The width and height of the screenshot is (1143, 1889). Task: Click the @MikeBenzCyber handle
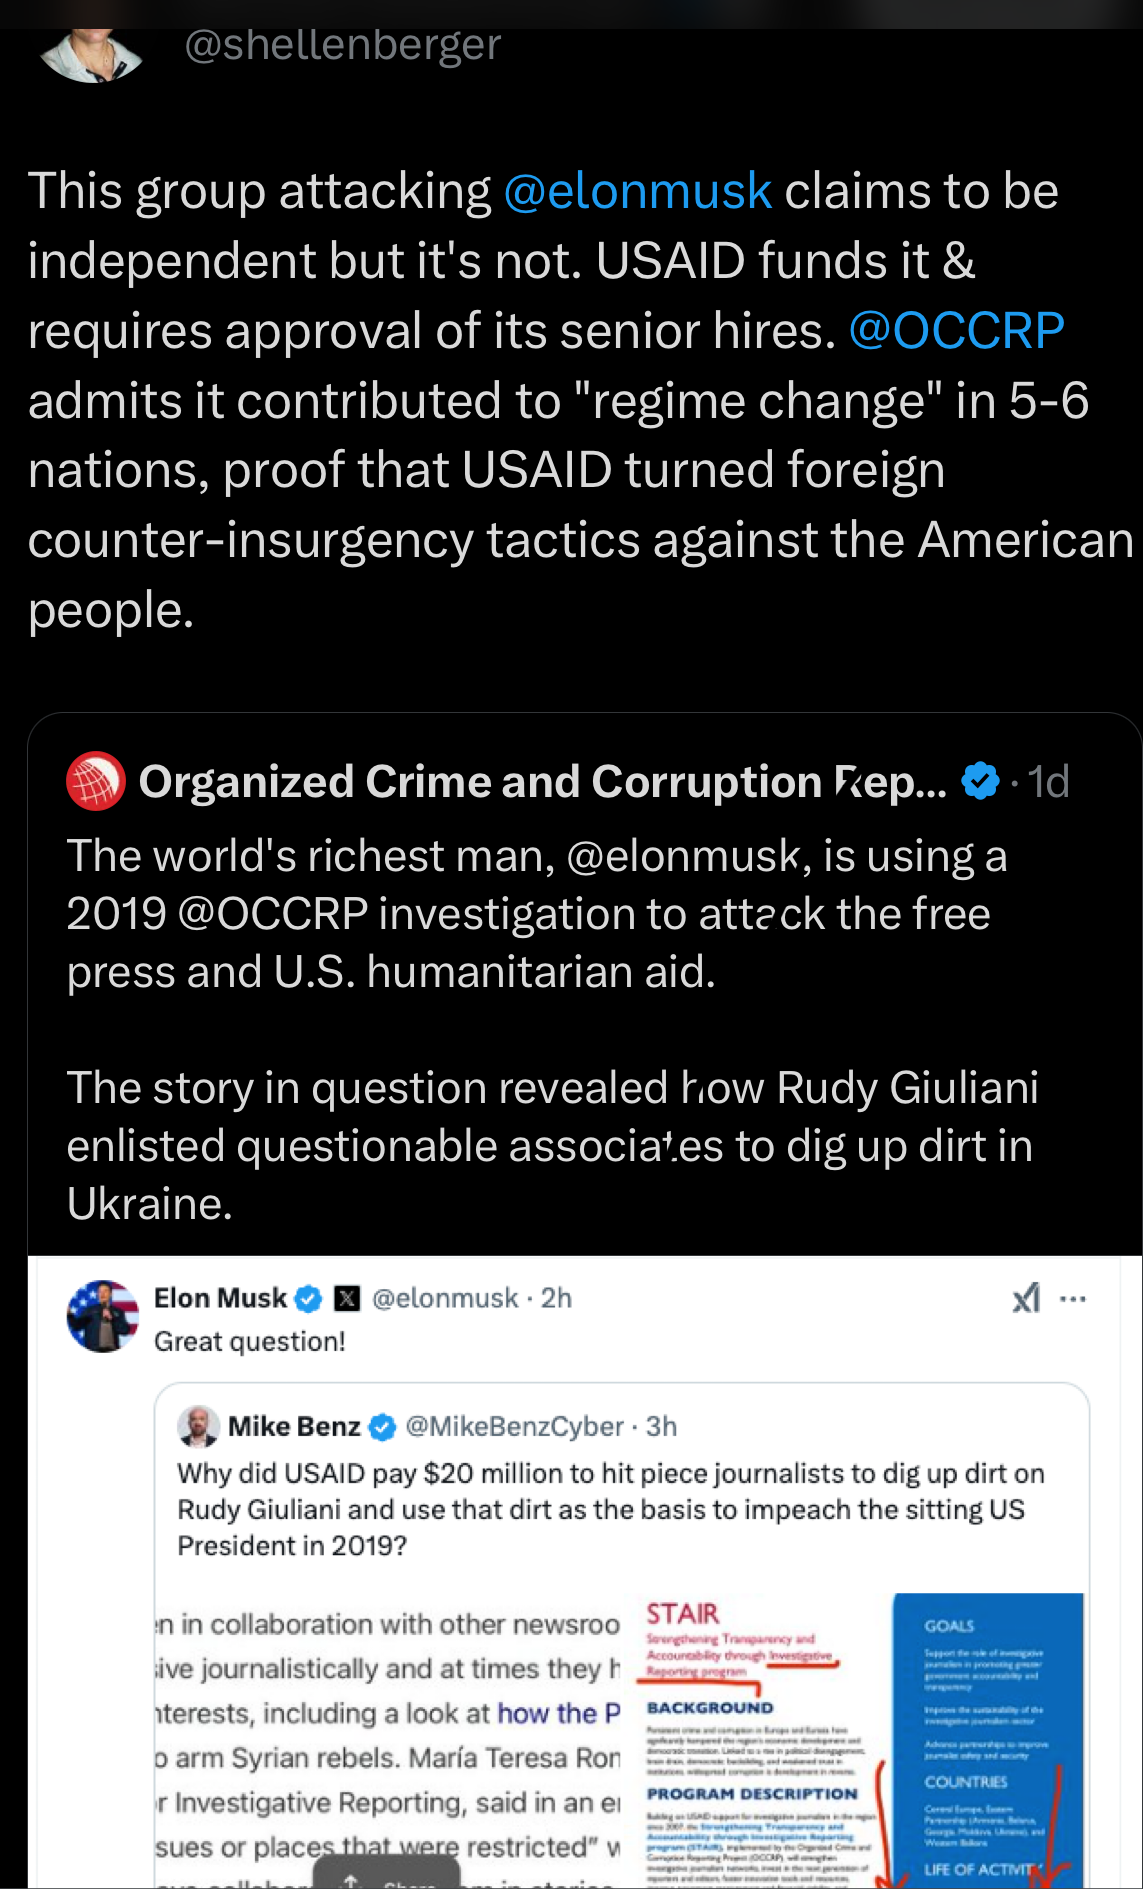click(x=514, y=1427)
